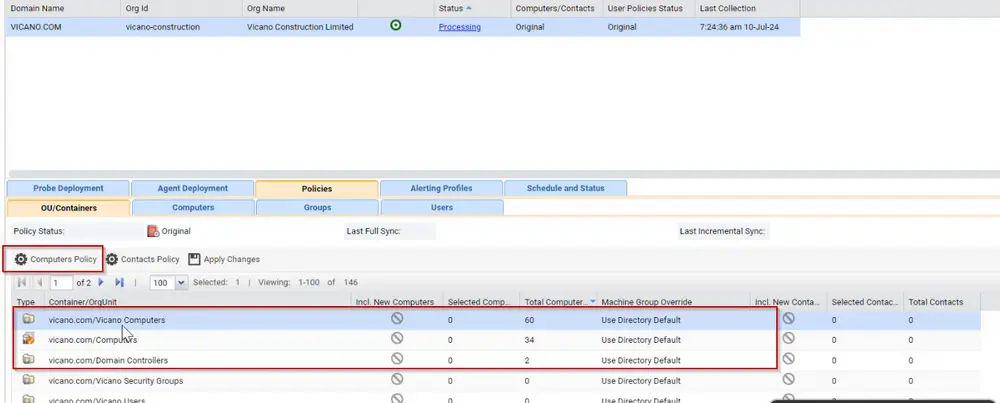Open the Schedule and Status tab
Image resolution: width=1000 pixels, height=403 pixels.
(566, 188)
